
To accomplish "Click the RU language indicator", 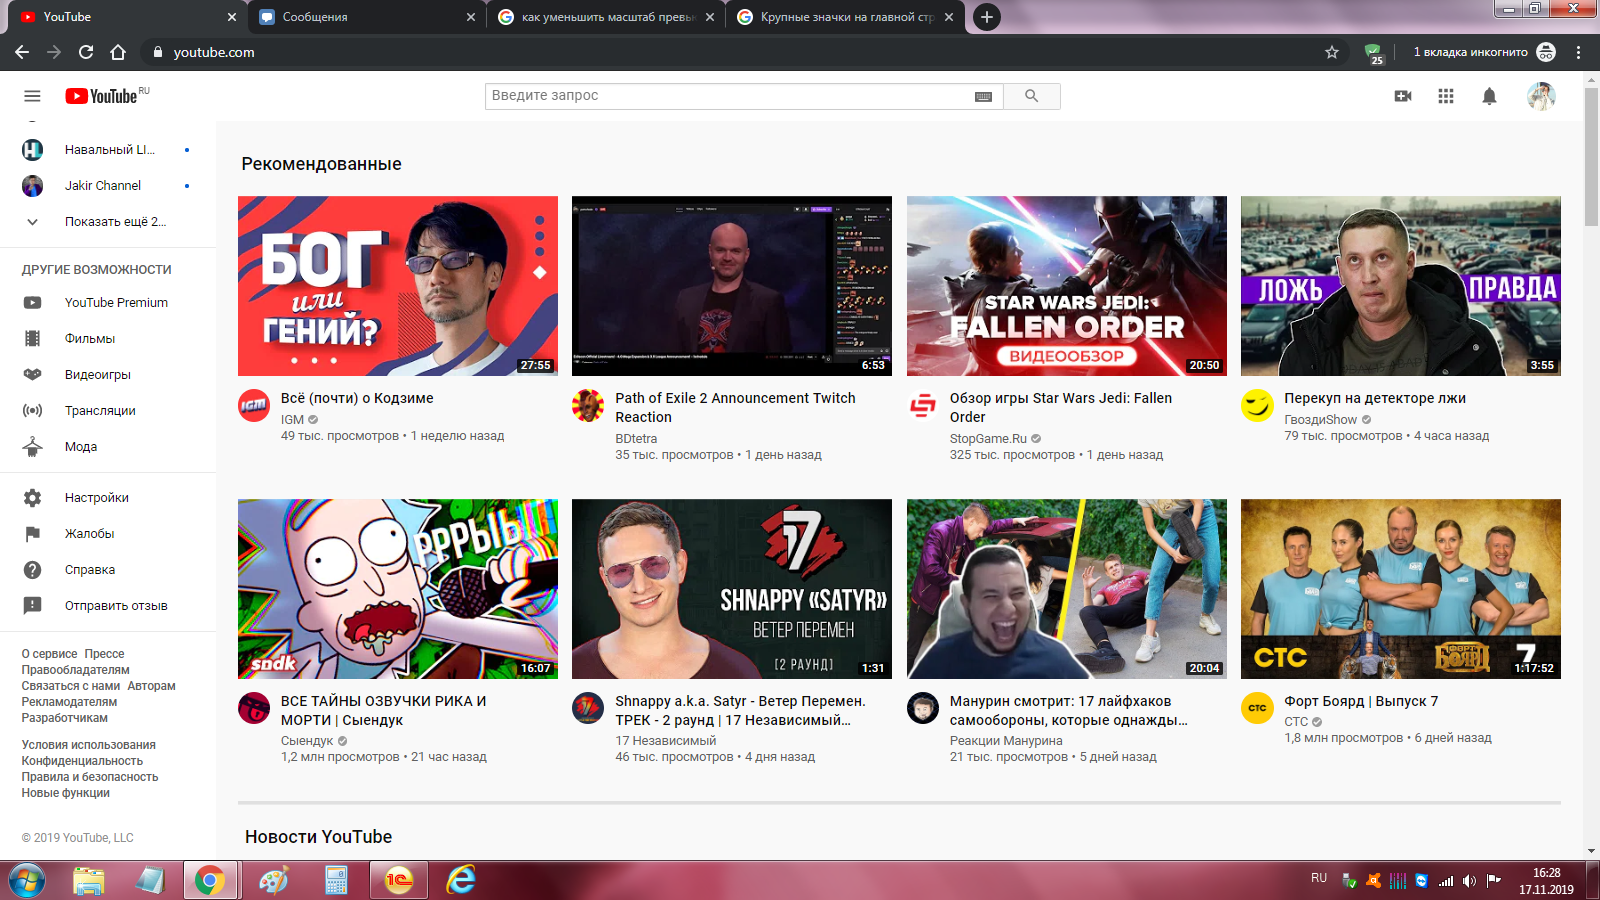I will point(1319,878).
